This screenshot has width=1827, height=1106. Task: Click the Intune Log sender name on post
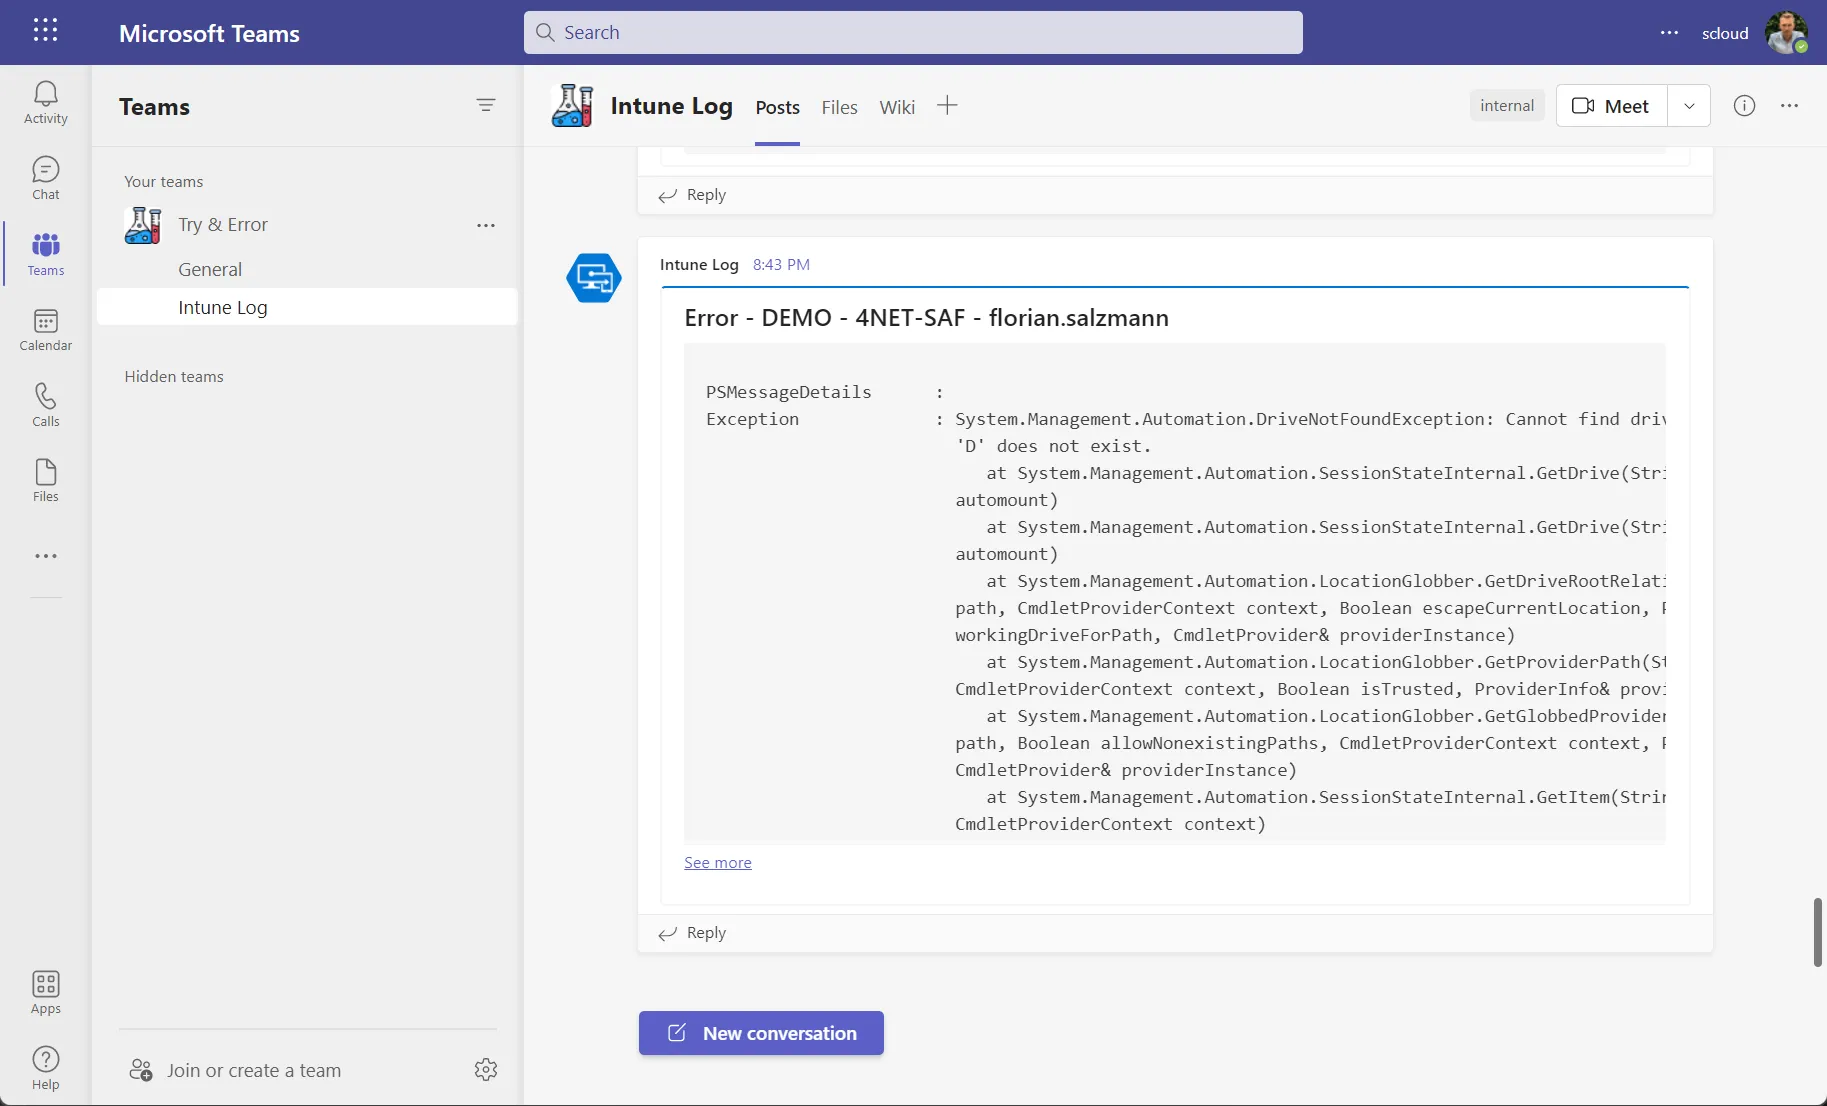(x=699, y=265)
